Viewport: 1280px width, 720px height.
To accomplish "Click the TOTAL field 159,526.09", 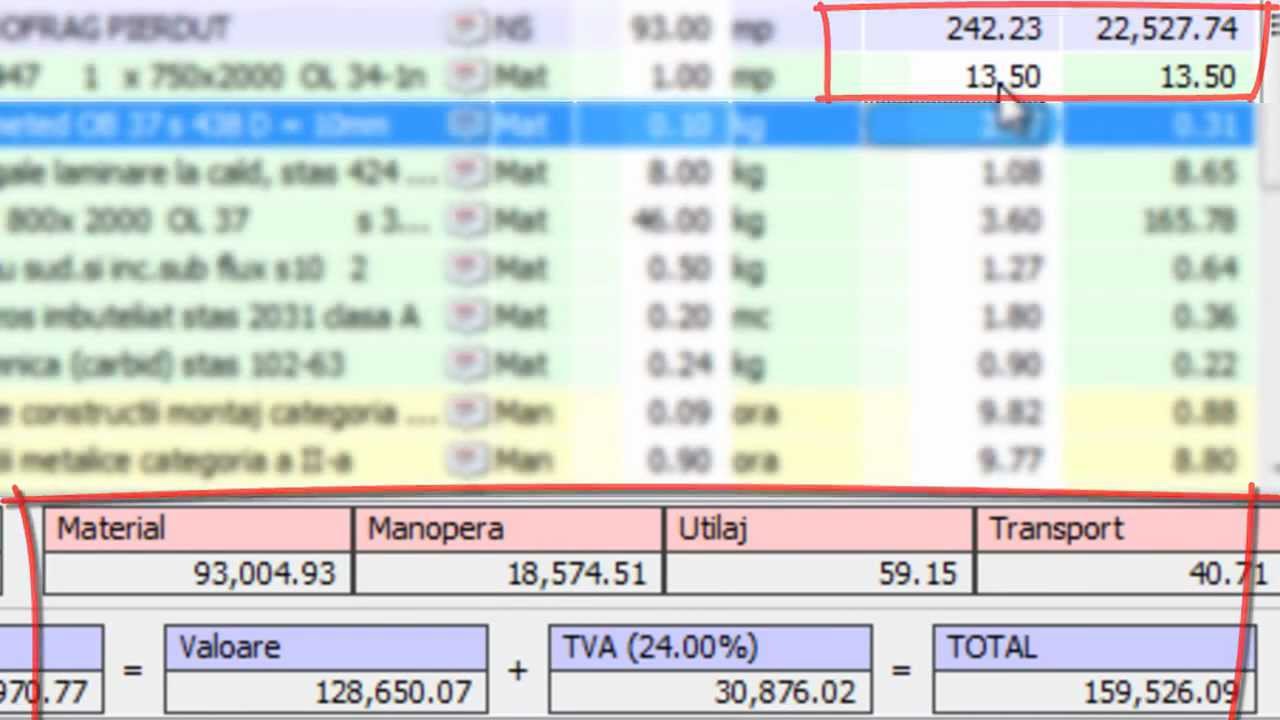I will click(1094, 692).
